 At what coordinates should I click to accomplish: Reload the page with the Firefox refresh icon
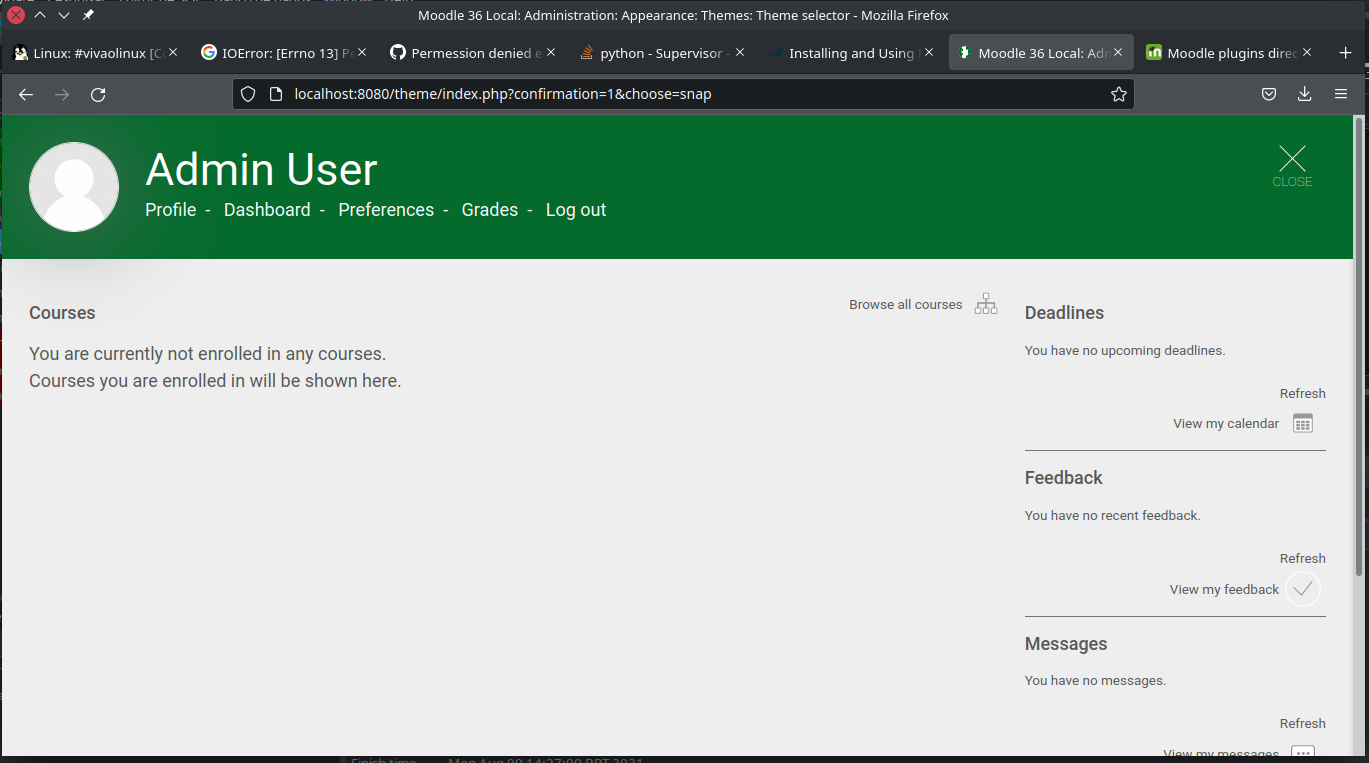(98, 94)
